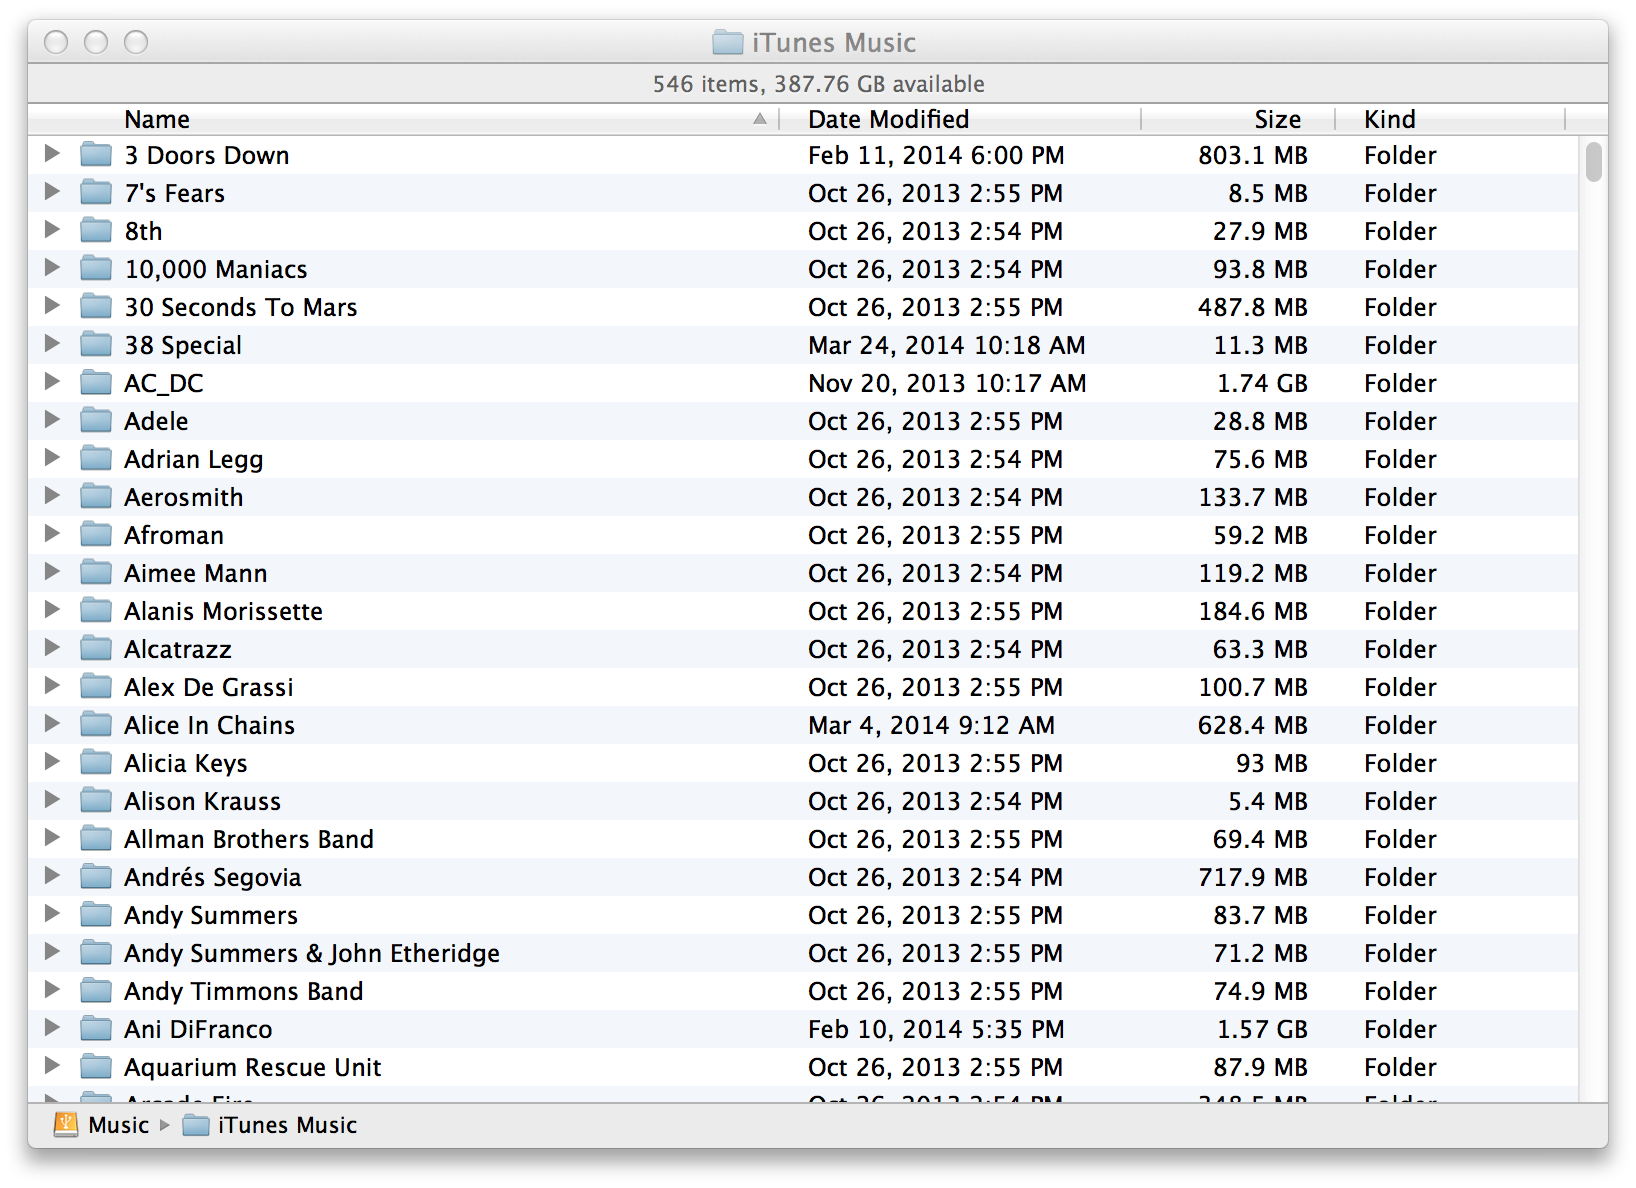Screen dimensions: 1636x1188
Task: Click the vertical scrollbar thumb
Action: click(x=1593, y=162)
